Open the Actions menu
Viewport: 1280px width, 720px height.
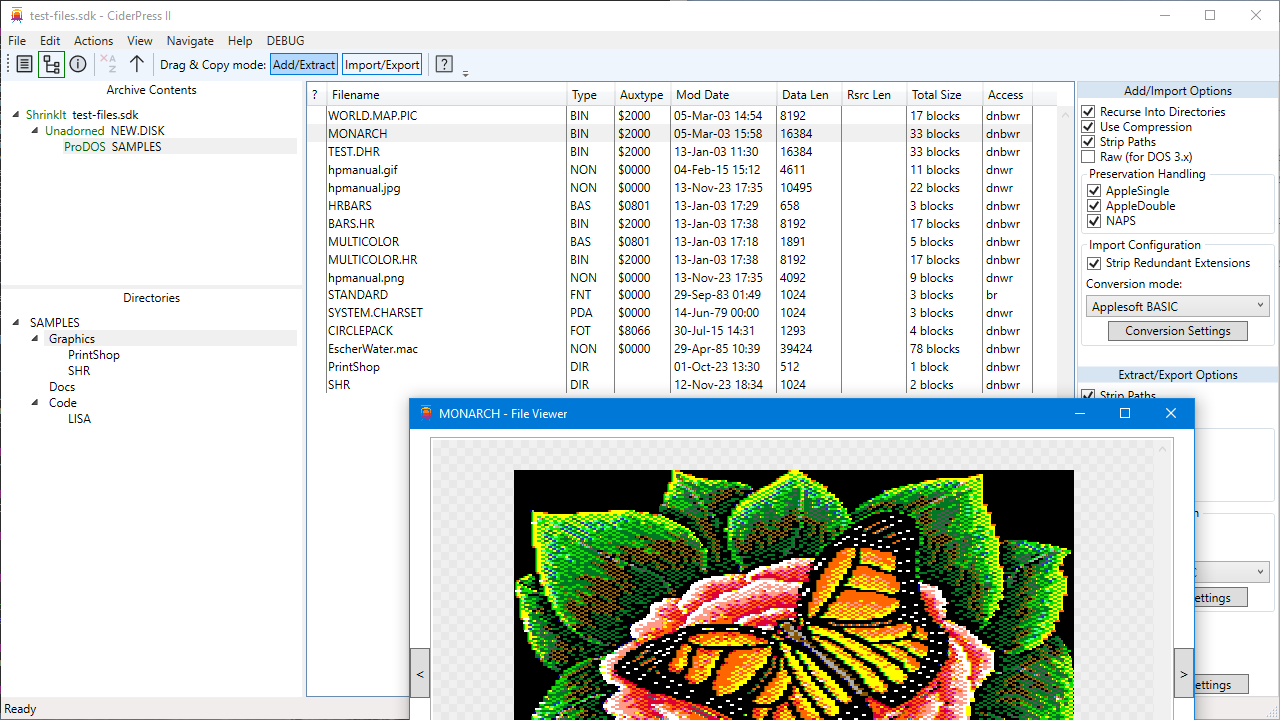click(x=93, y=41)
